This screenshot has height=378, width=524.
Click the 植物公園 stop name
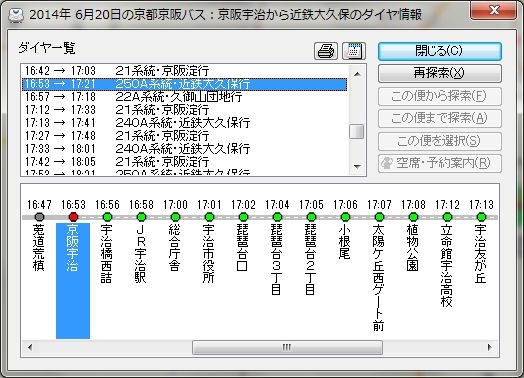click(413, 248)
